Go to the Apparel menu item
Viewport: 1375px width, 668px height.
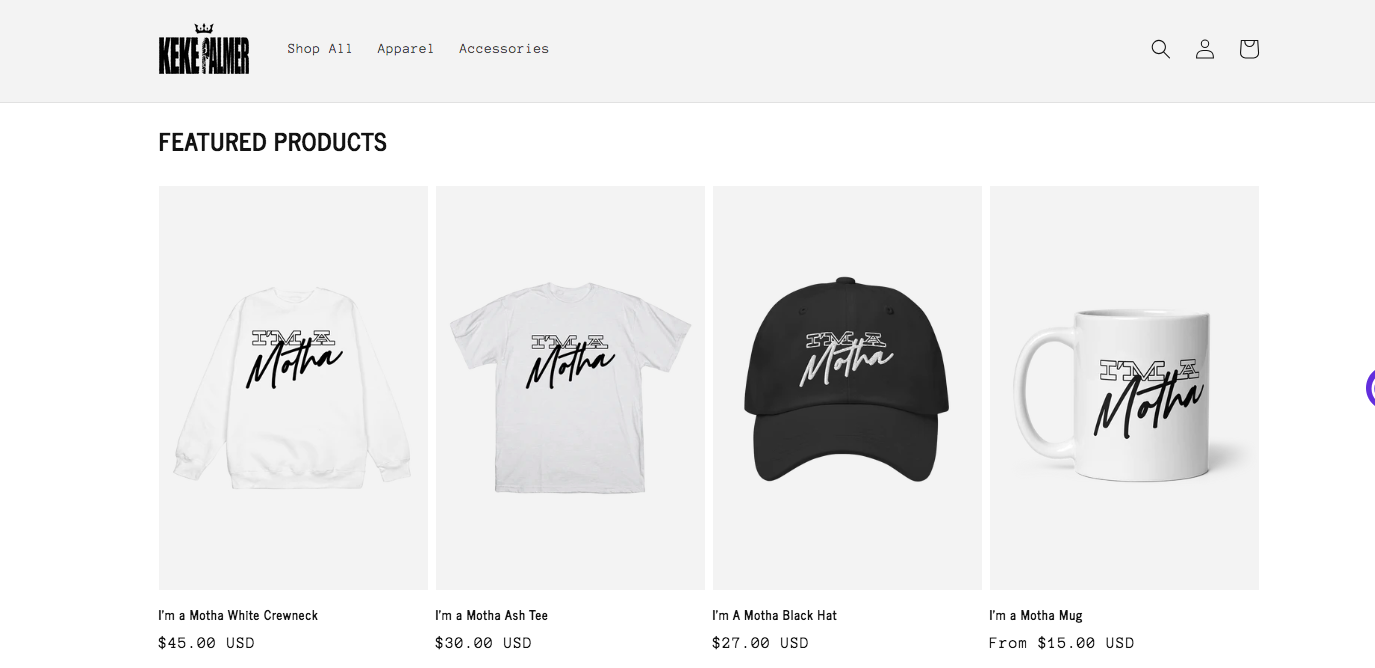406,49
